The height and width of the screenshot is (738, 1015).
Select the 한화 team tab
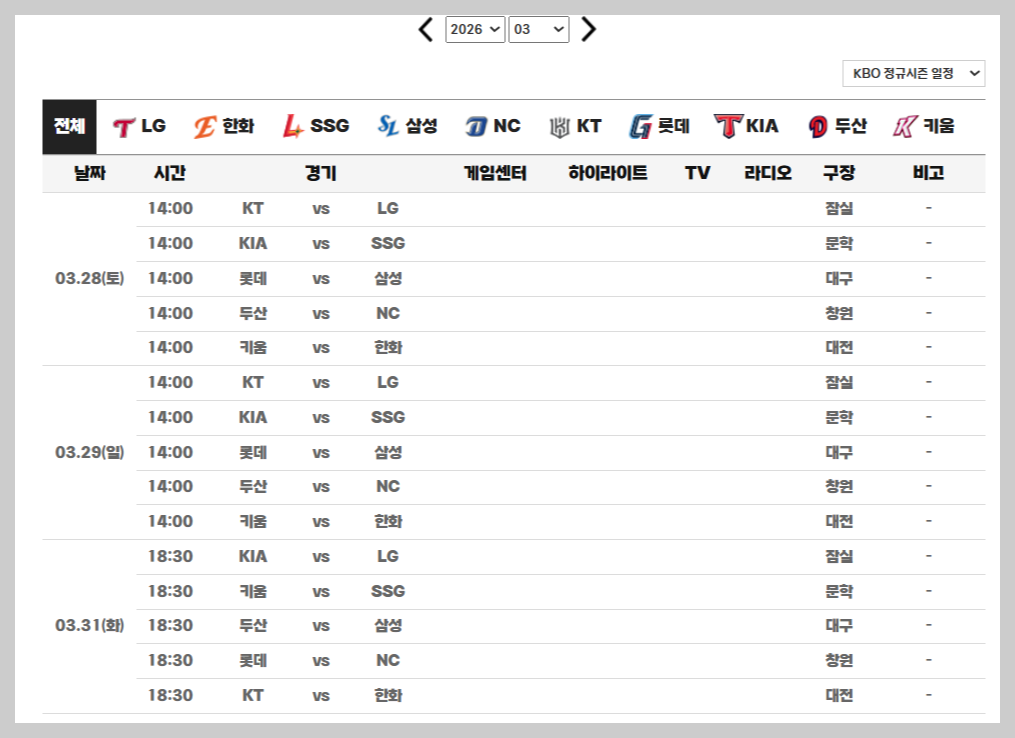point(224,126)
